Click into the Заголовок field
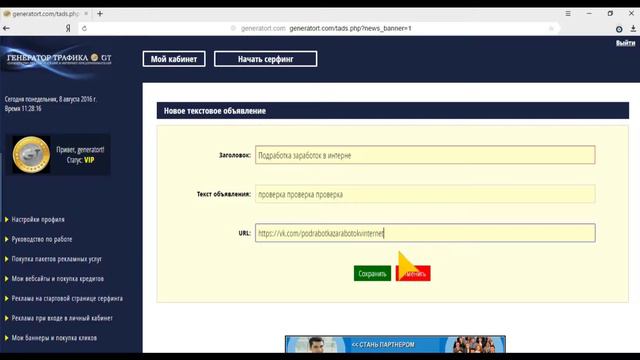 [x=425, y=155]
